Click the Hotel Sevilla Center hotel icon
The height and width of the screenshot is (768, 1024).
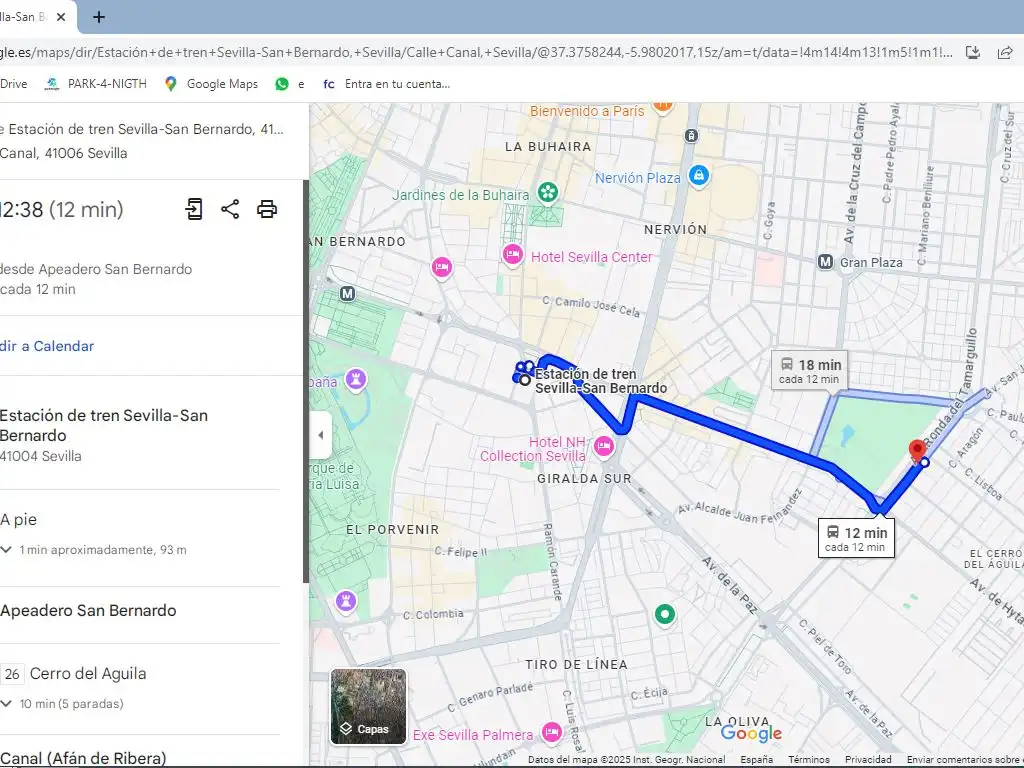click(513, 254)
